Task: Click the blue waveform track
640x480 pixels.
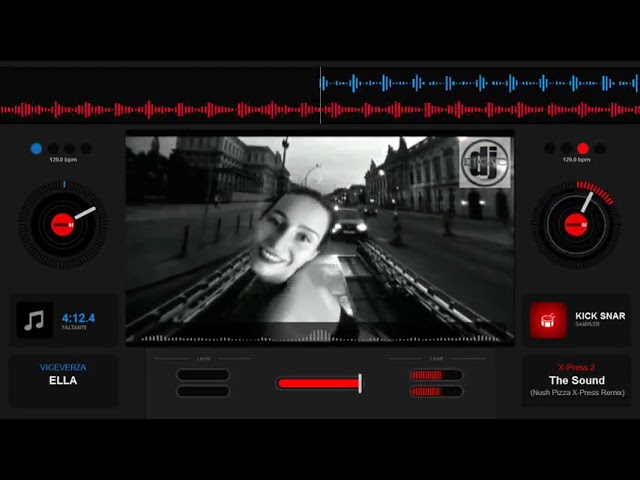Action: coord(480,83)
